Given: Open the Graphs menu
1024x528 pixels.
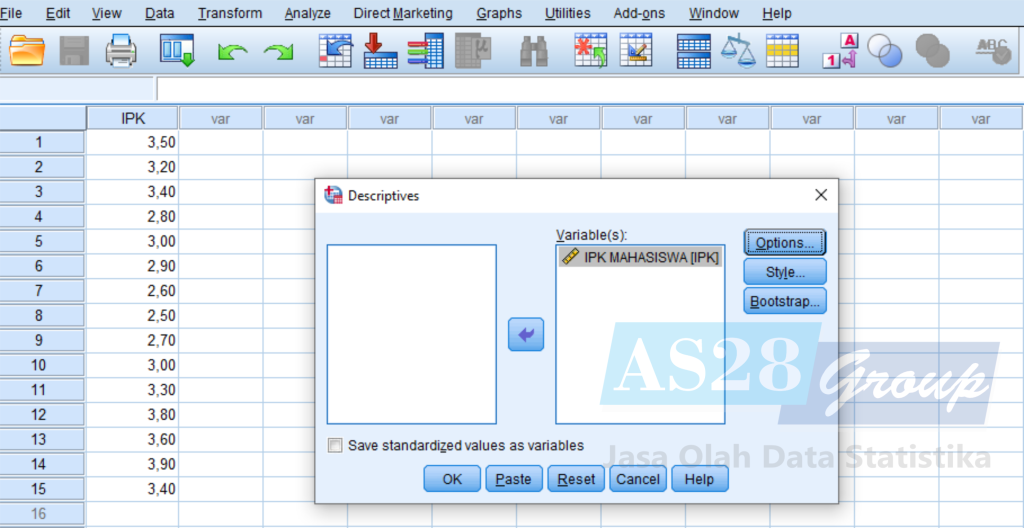Looking at the screenshot, I should coord(499,13).
